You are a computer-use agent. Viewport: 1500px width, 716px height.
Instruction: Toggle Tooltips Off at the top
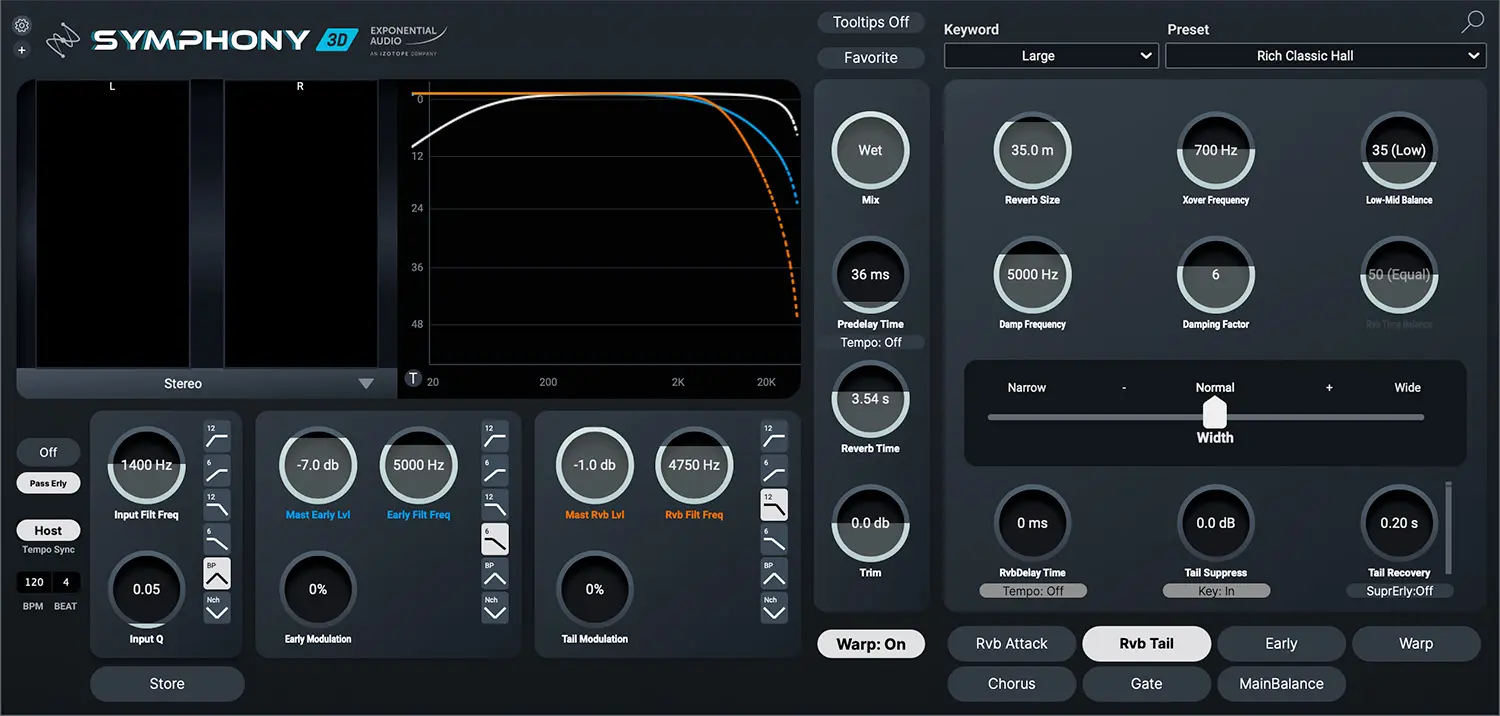pos(870,21)
